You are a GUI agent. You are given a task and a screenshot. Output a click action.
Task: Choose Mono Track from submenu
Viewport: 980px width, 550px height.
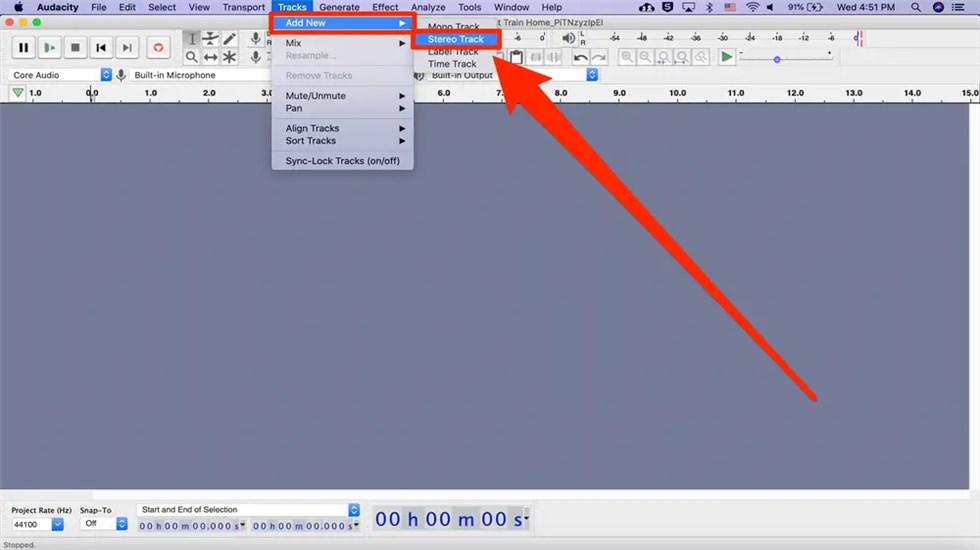(x=454, y=27)
